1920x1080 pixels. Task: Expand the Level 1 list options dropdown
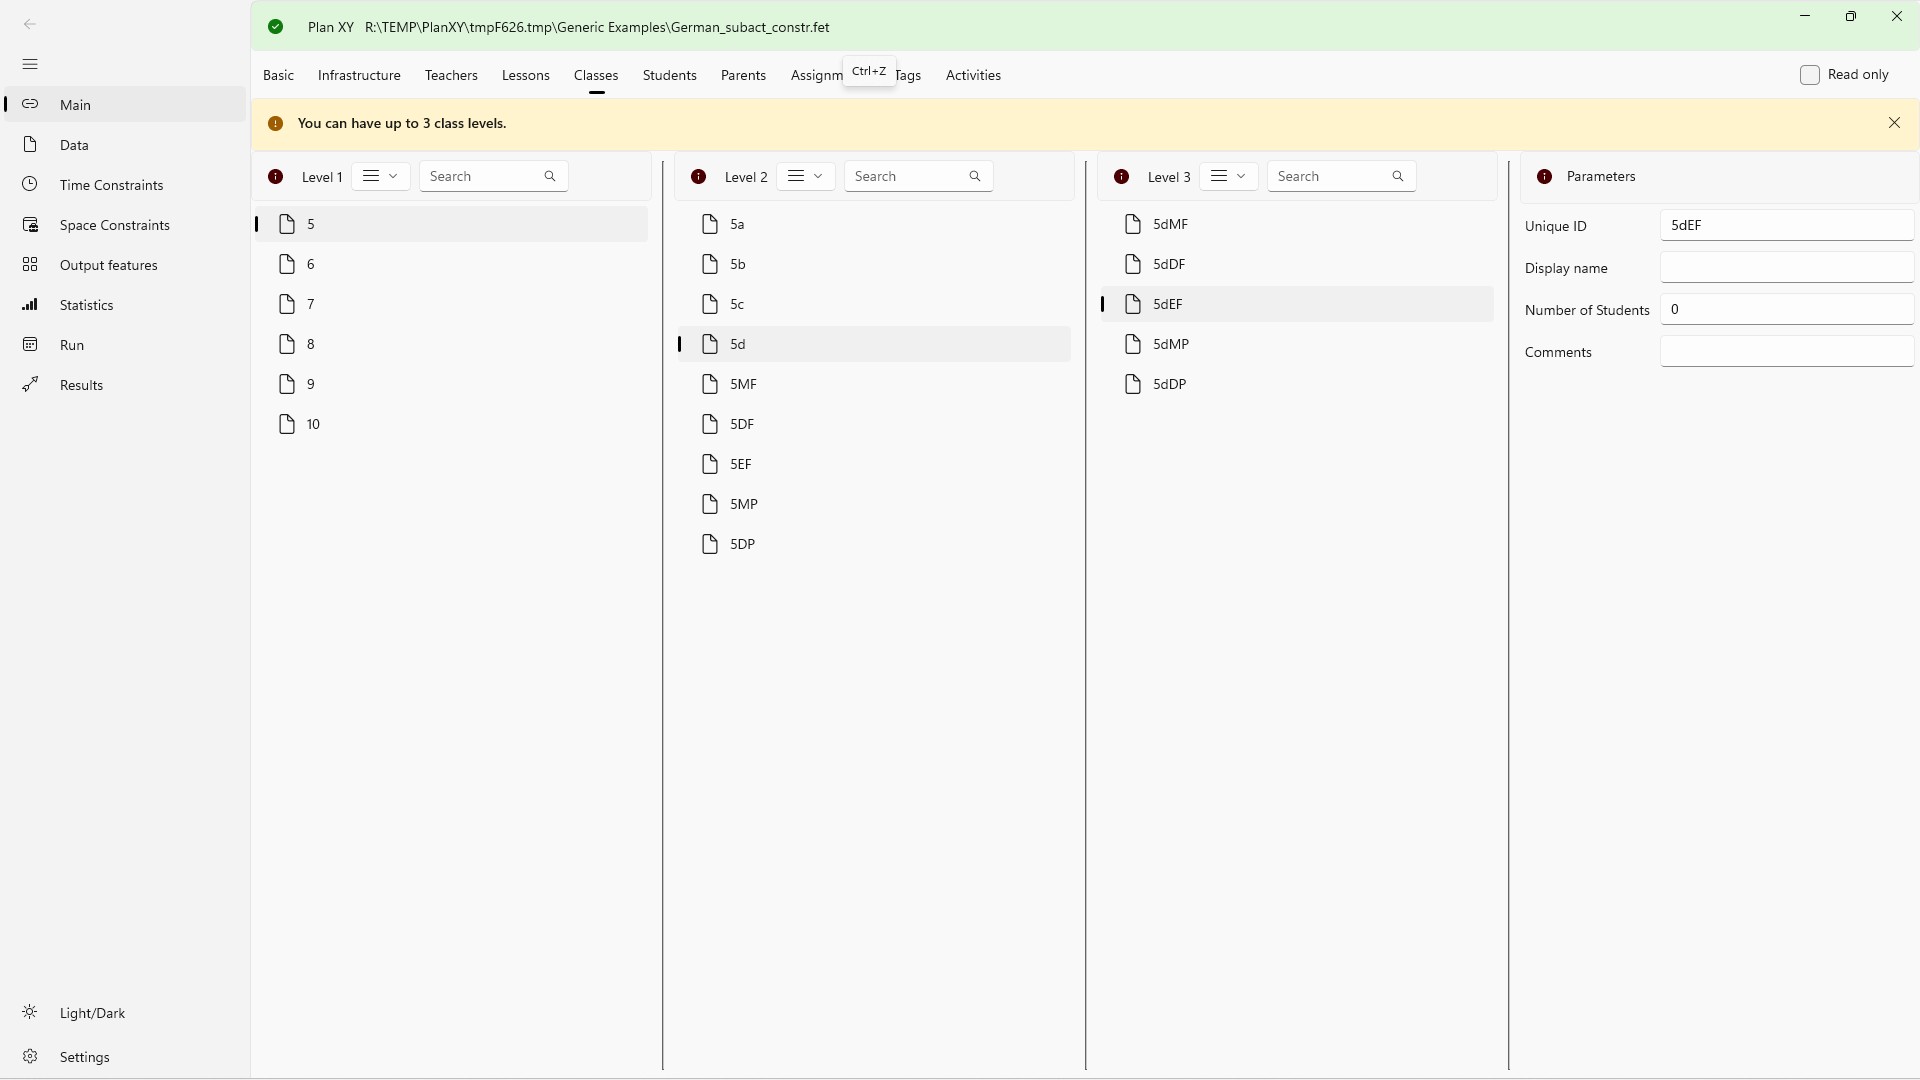(380, 177)
